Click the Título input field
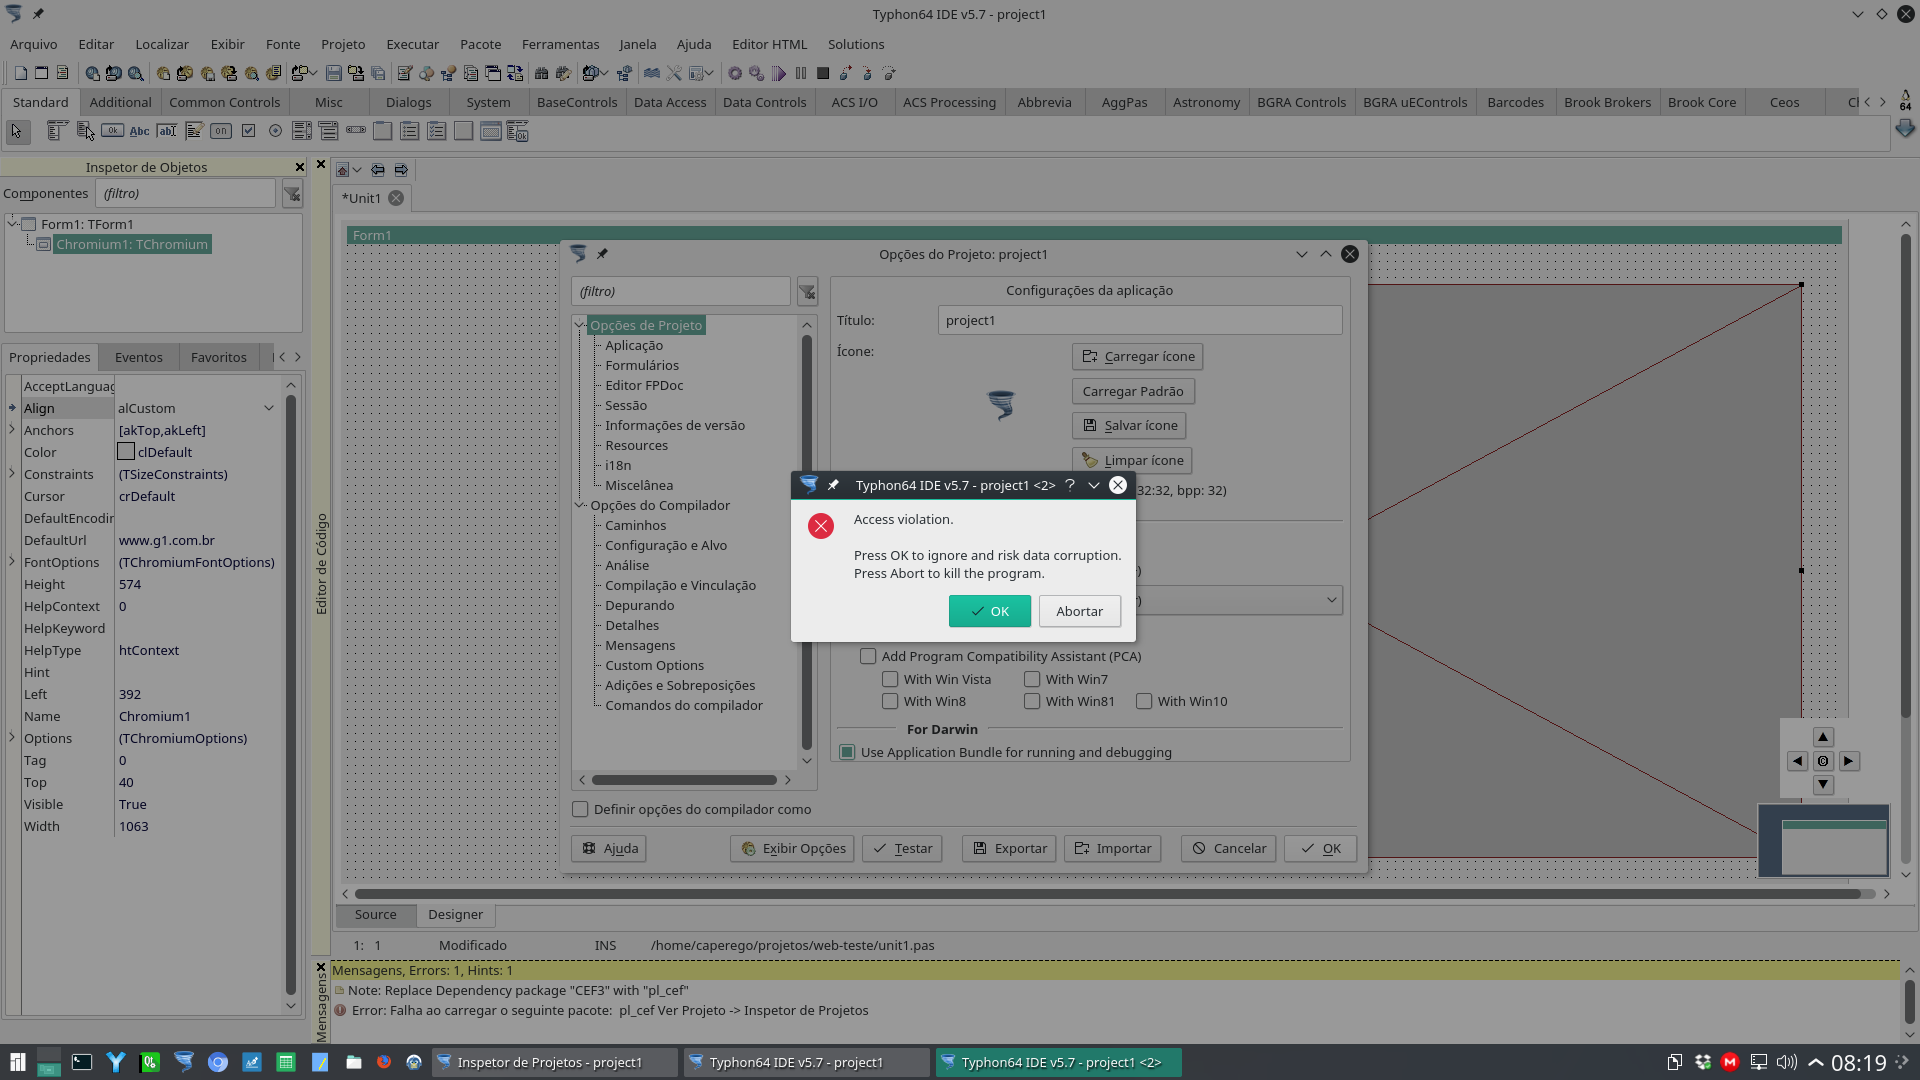1920x1080 pixels. 1140,320
